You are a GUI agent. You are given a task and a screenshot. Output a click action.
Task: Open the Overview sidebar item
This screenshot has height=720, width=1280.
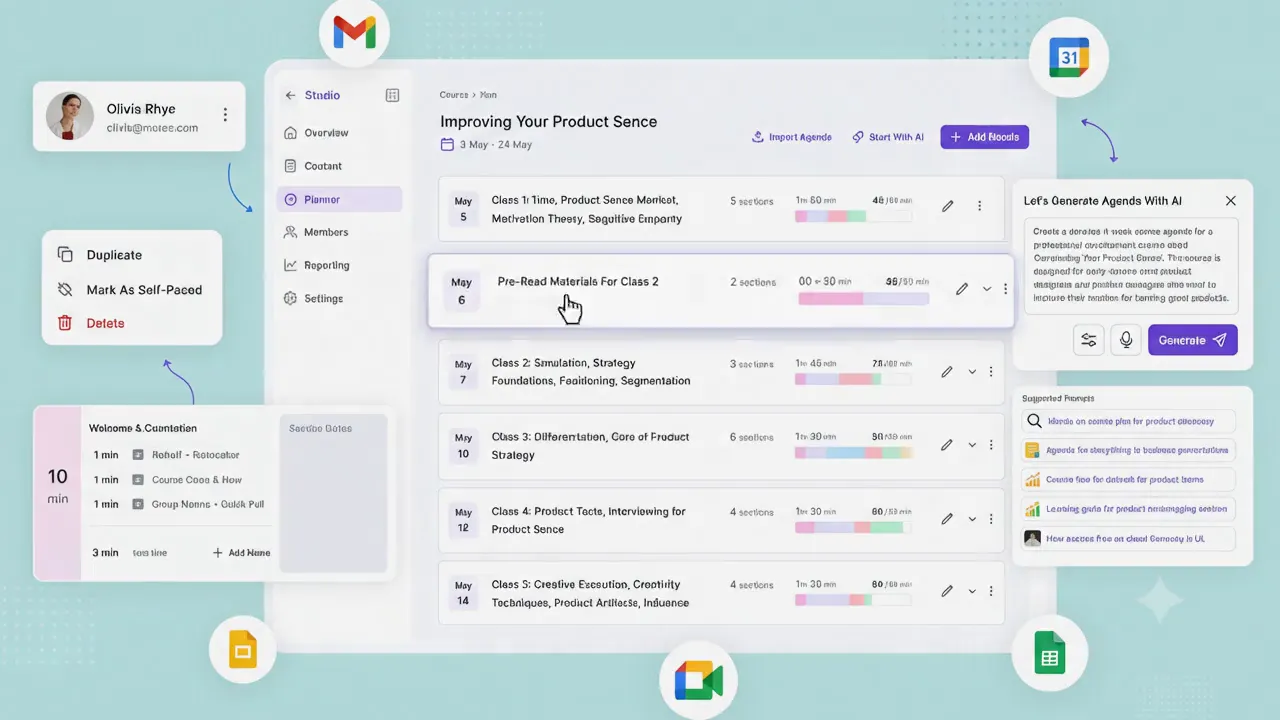(339, 133)
